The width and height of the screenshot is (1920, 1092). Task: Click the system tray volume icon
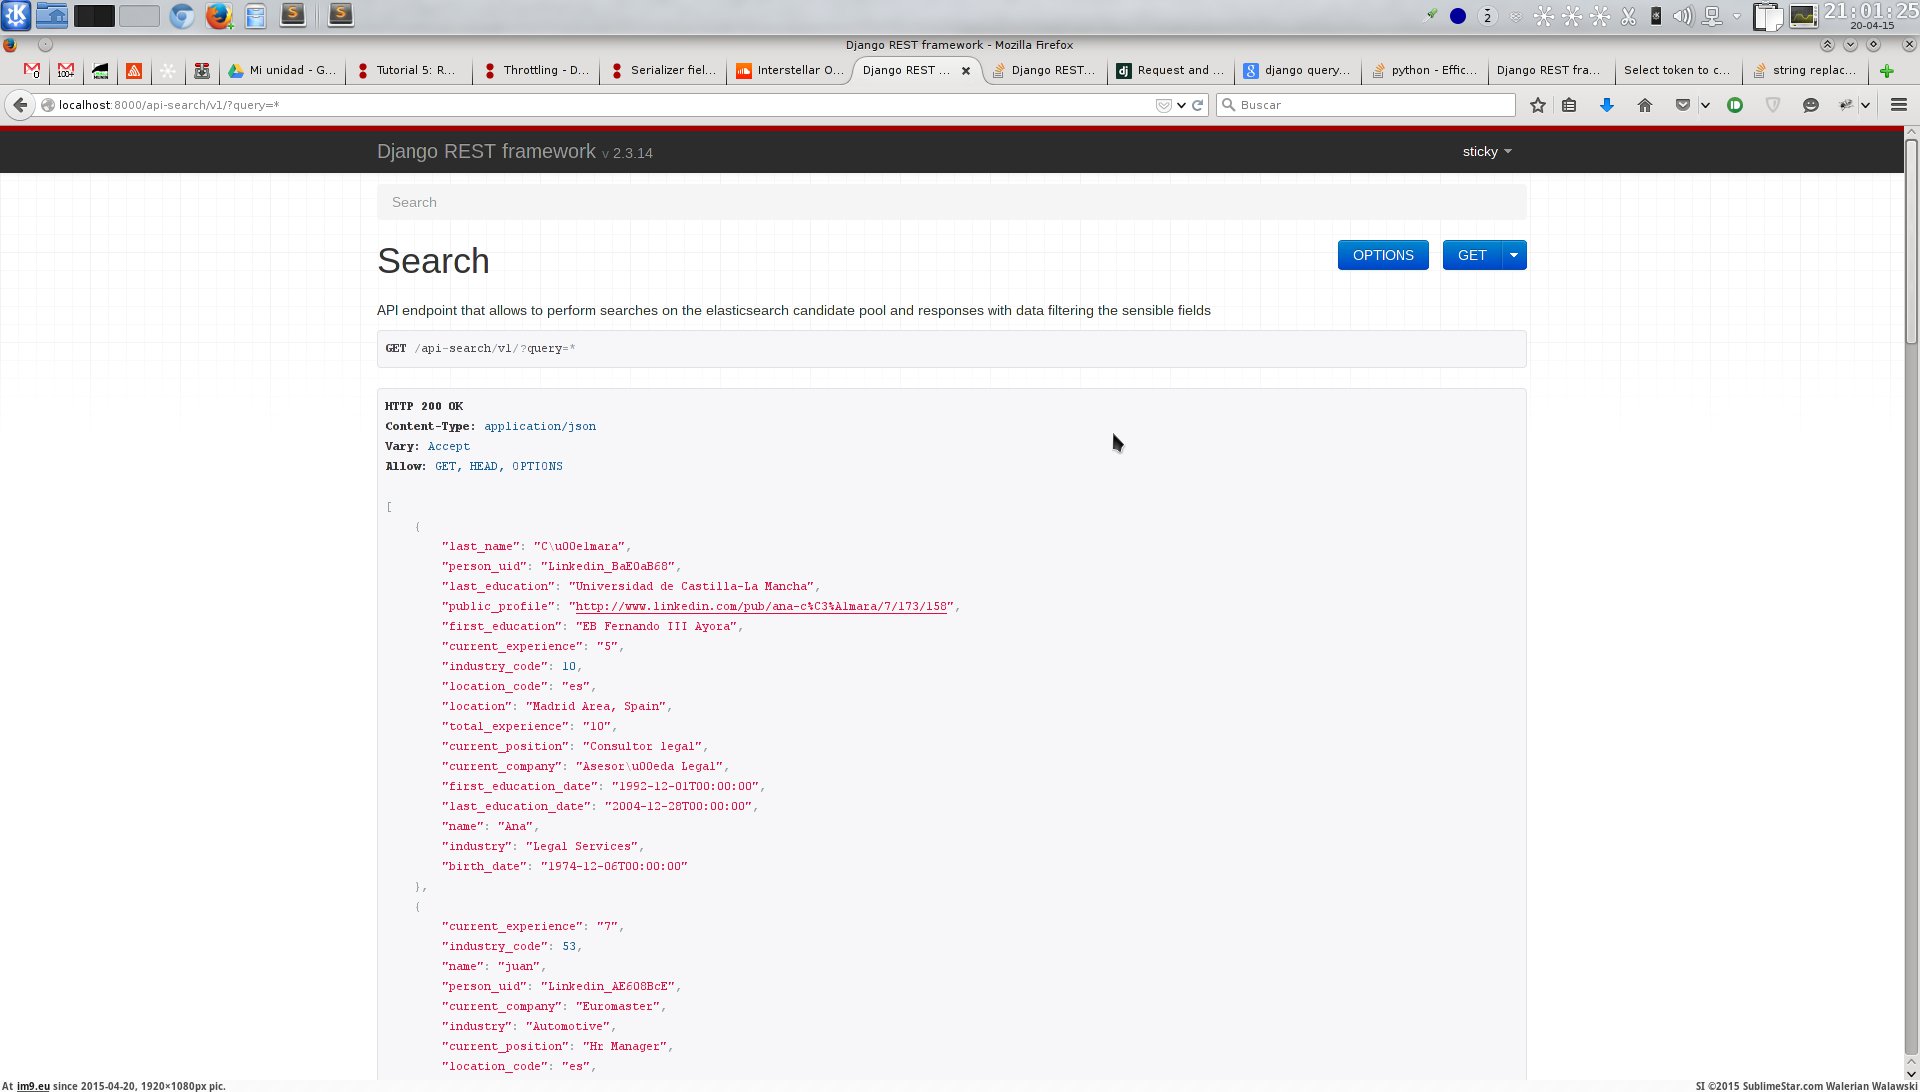[x=1683, y=16]
